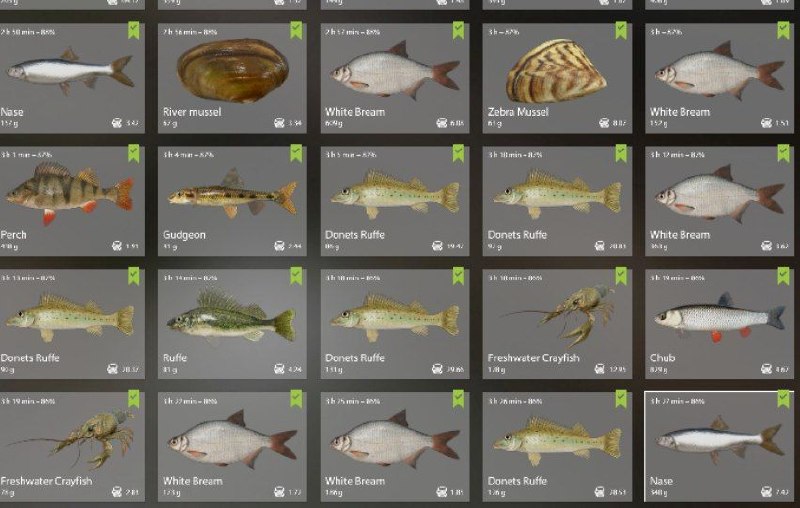Open the Perch fish card
The height and width of the screenshot is (508, 800).
pyautogui.click(x=72, y=201)
